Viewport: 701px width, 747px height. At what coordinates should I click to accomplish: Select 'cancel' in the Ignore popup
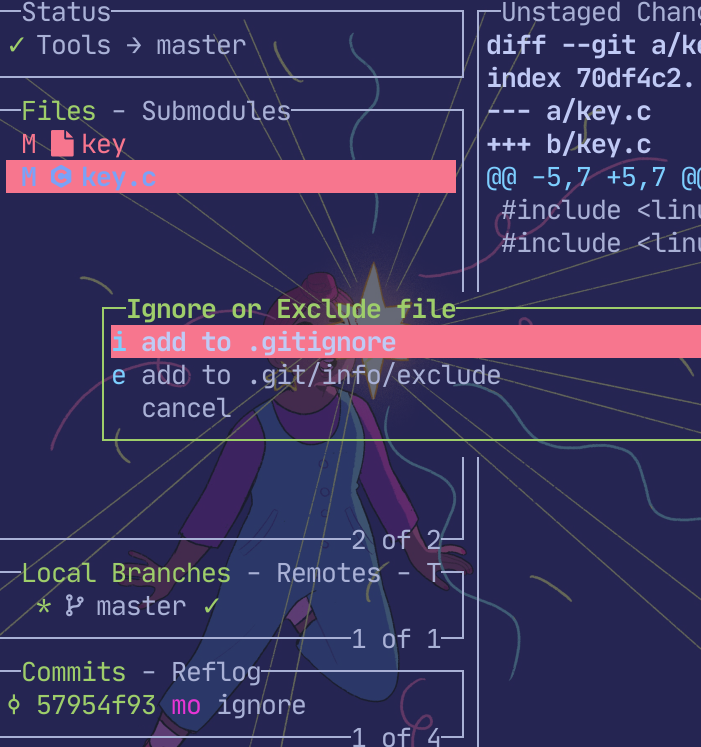click(x=186, y=408)
